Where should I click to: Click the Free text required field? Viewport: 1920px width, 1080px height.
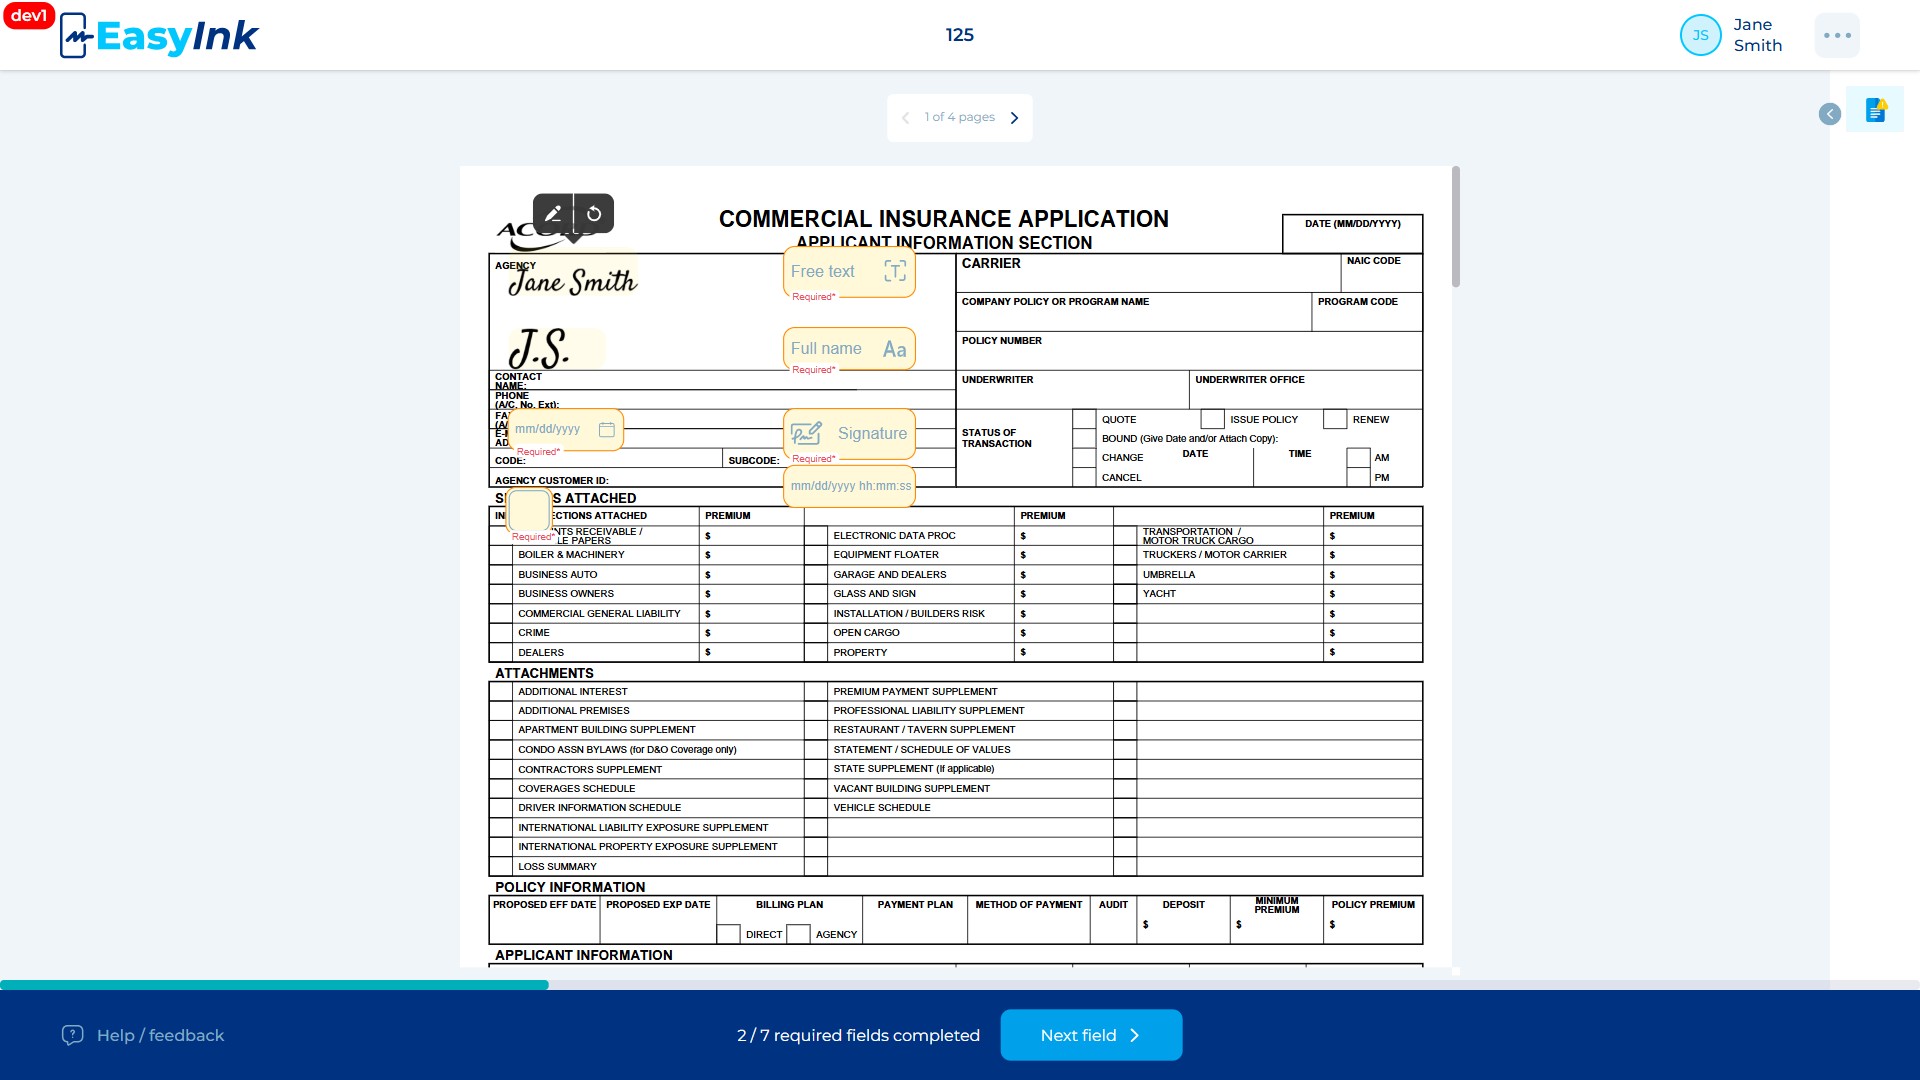click(x=849, y=272)
